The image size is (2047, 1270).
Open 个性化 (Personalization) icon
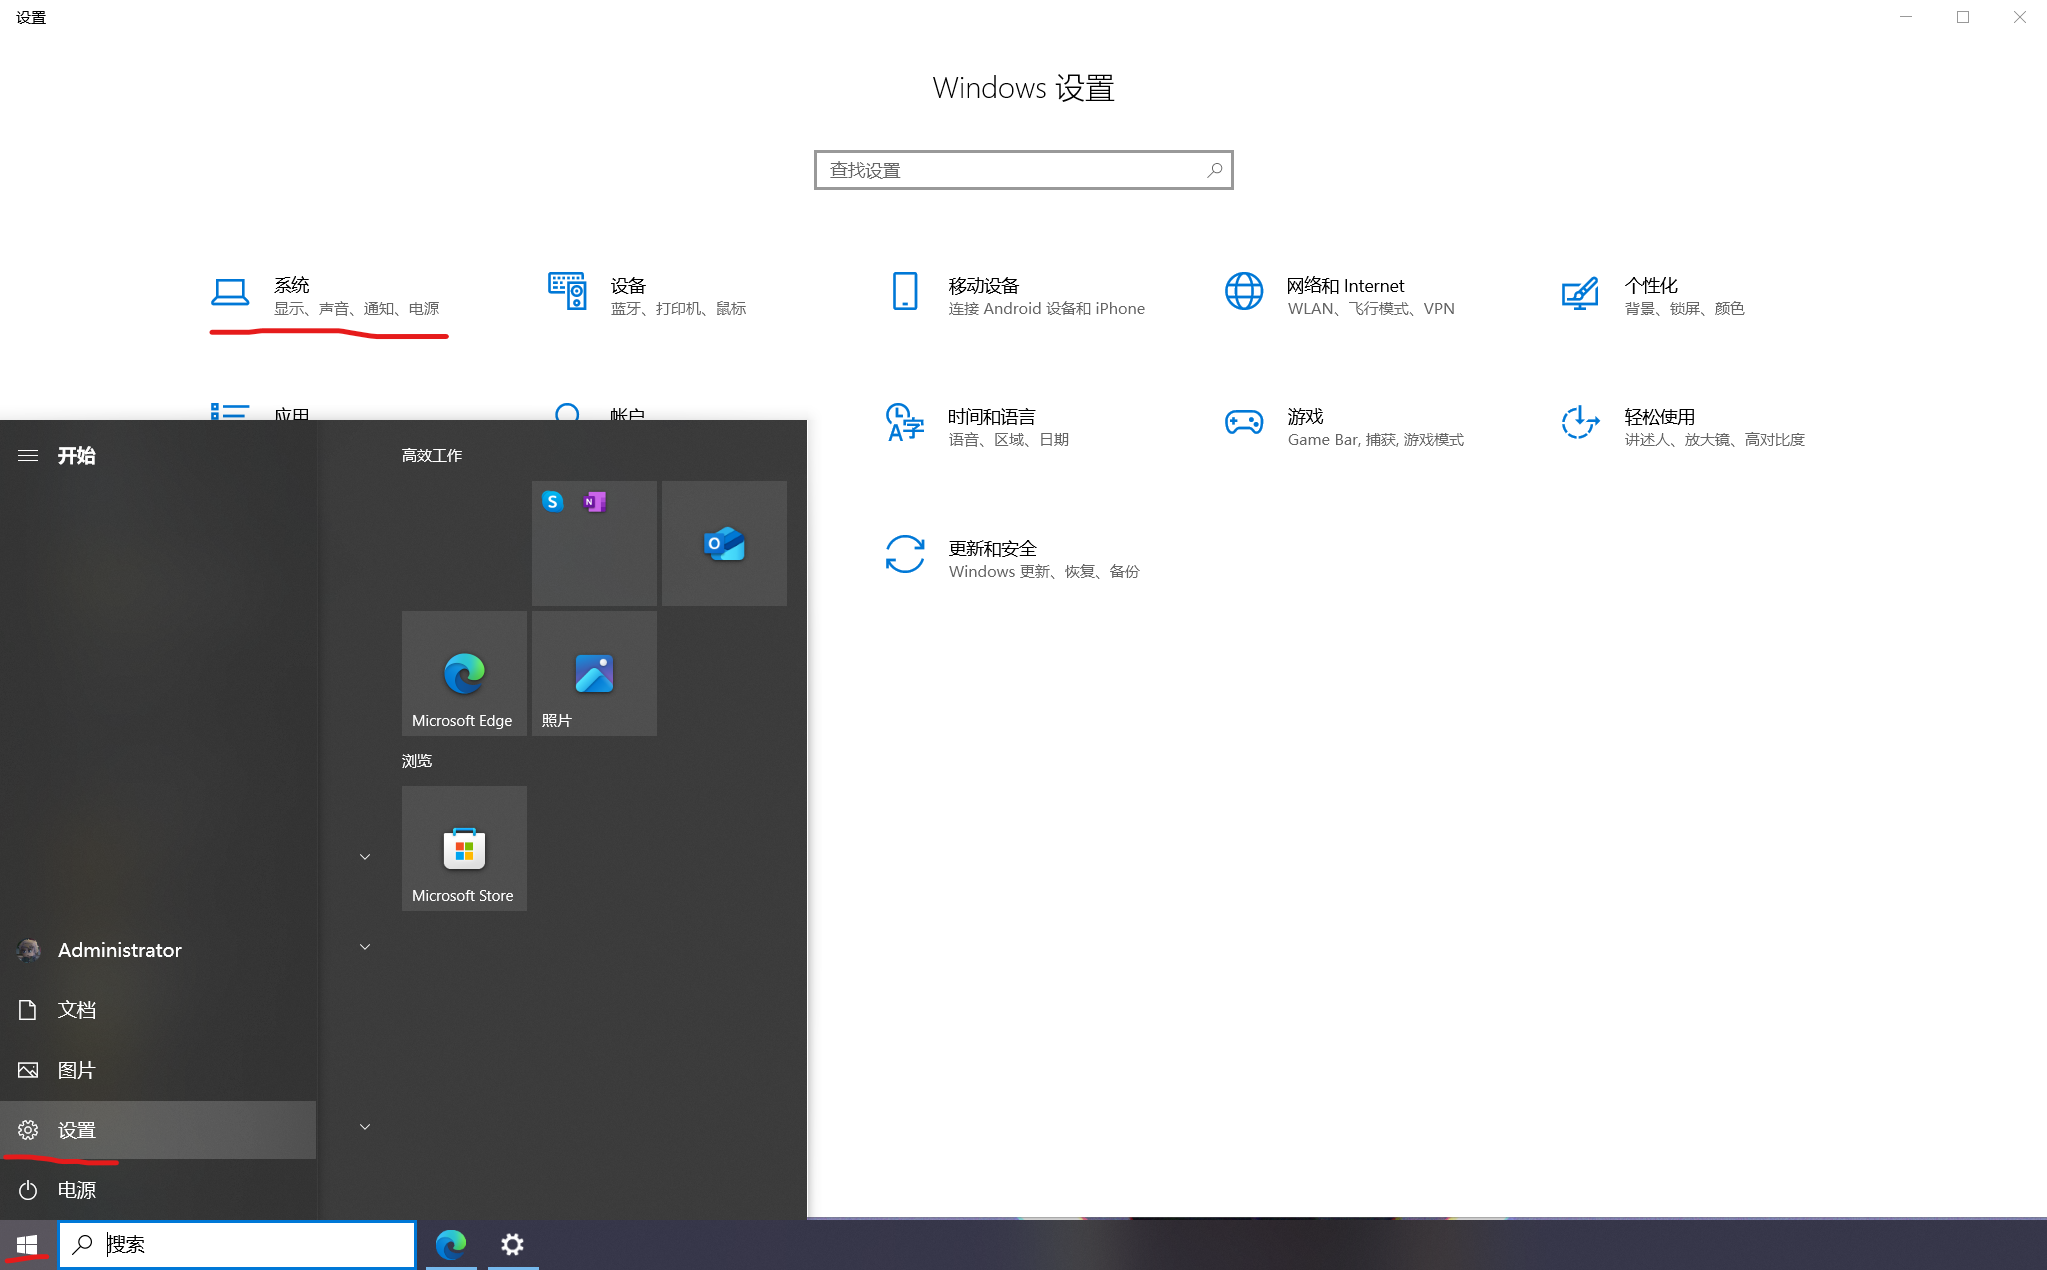click(1580, 294)
